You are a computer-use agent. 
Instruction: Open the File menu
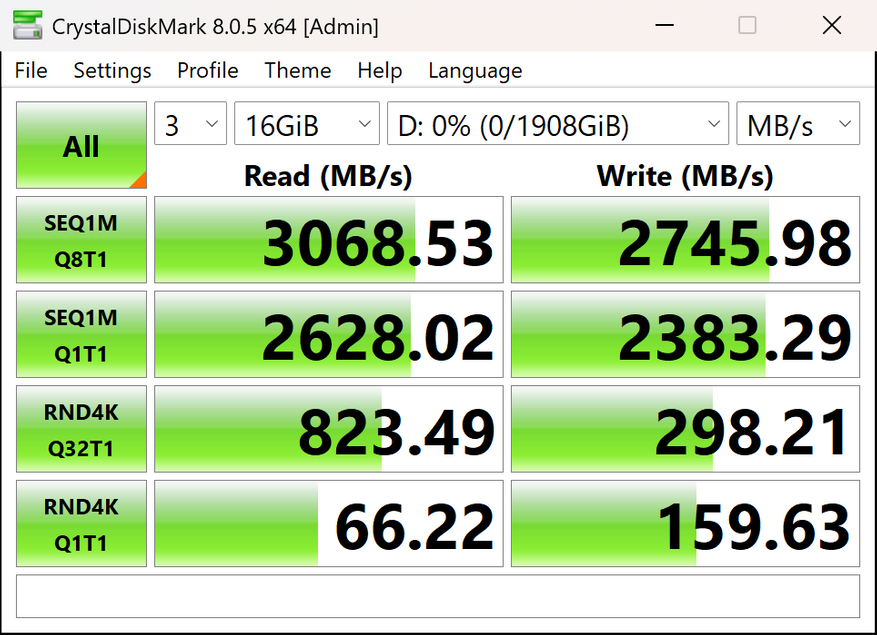click(31, 71)
